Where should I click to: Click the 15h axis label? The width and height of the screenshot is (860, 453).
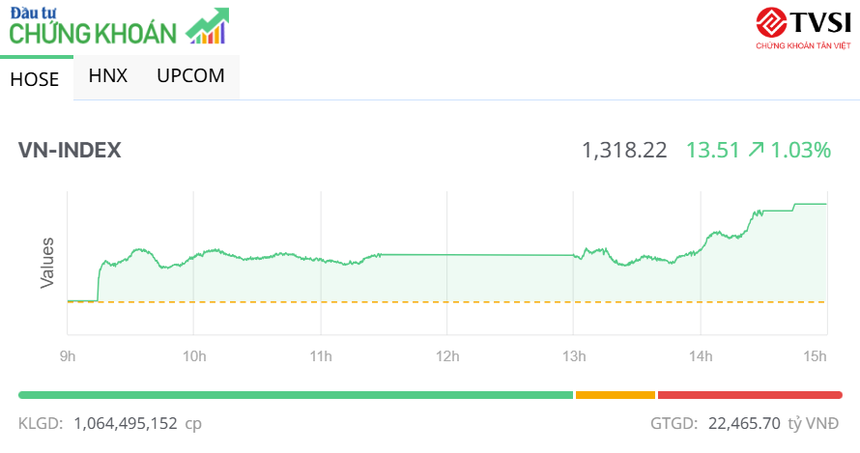815,356
